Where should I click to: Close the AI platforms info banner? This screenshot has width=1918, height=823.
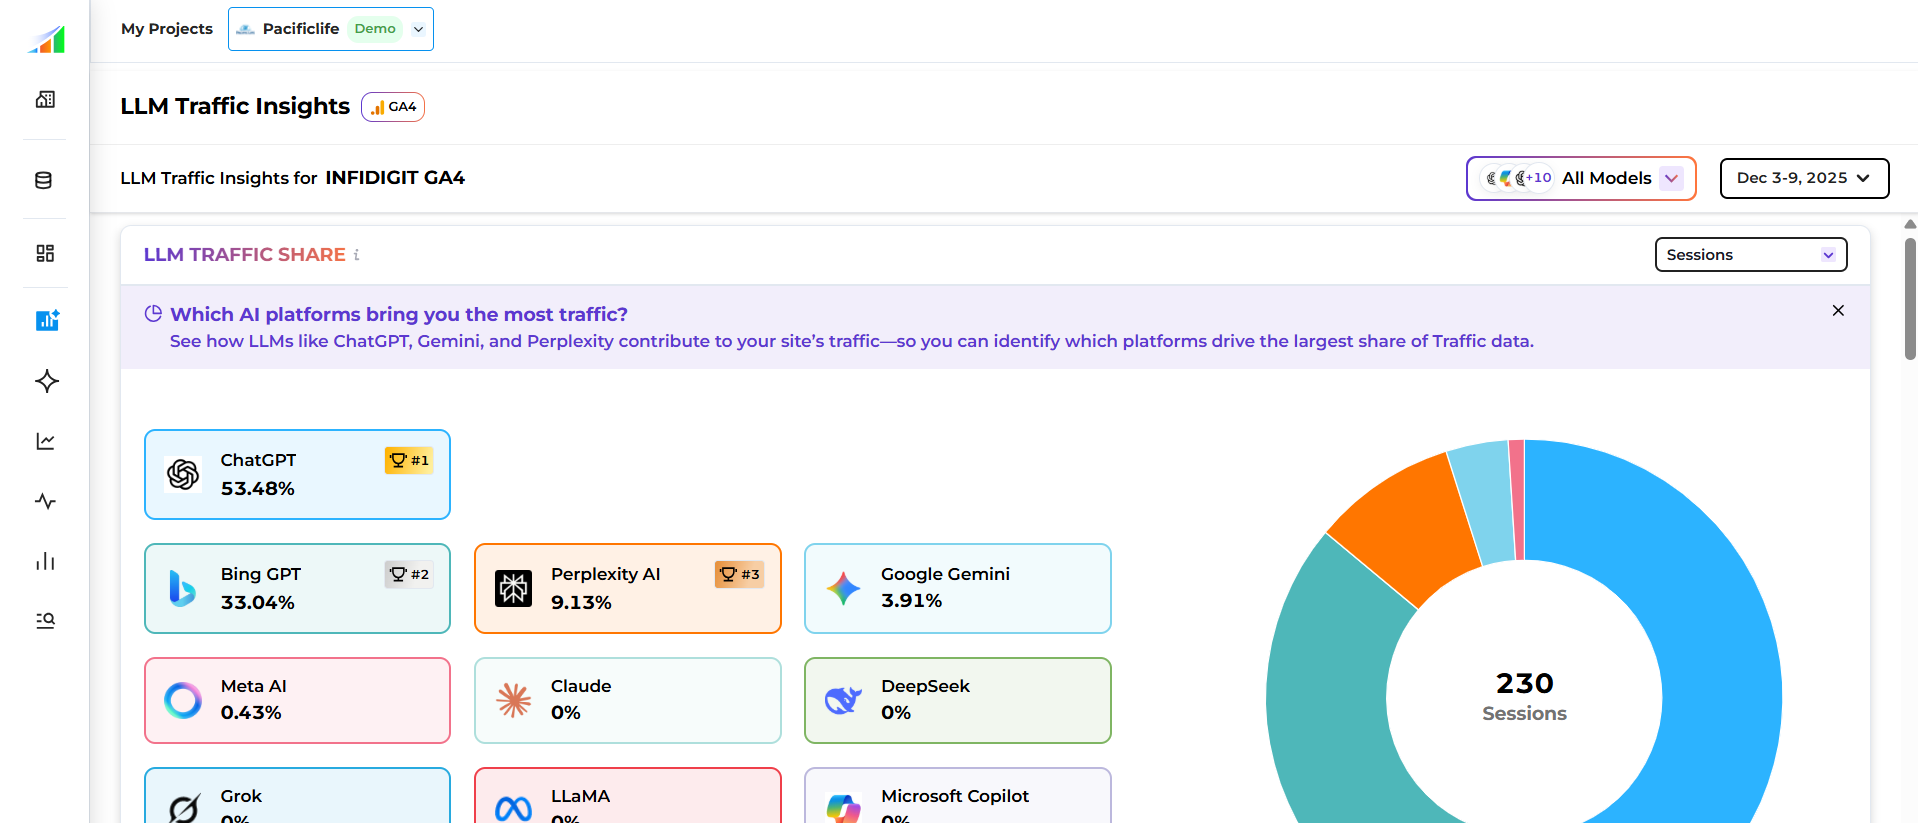pyautogui.click(x=1838, y=310)
